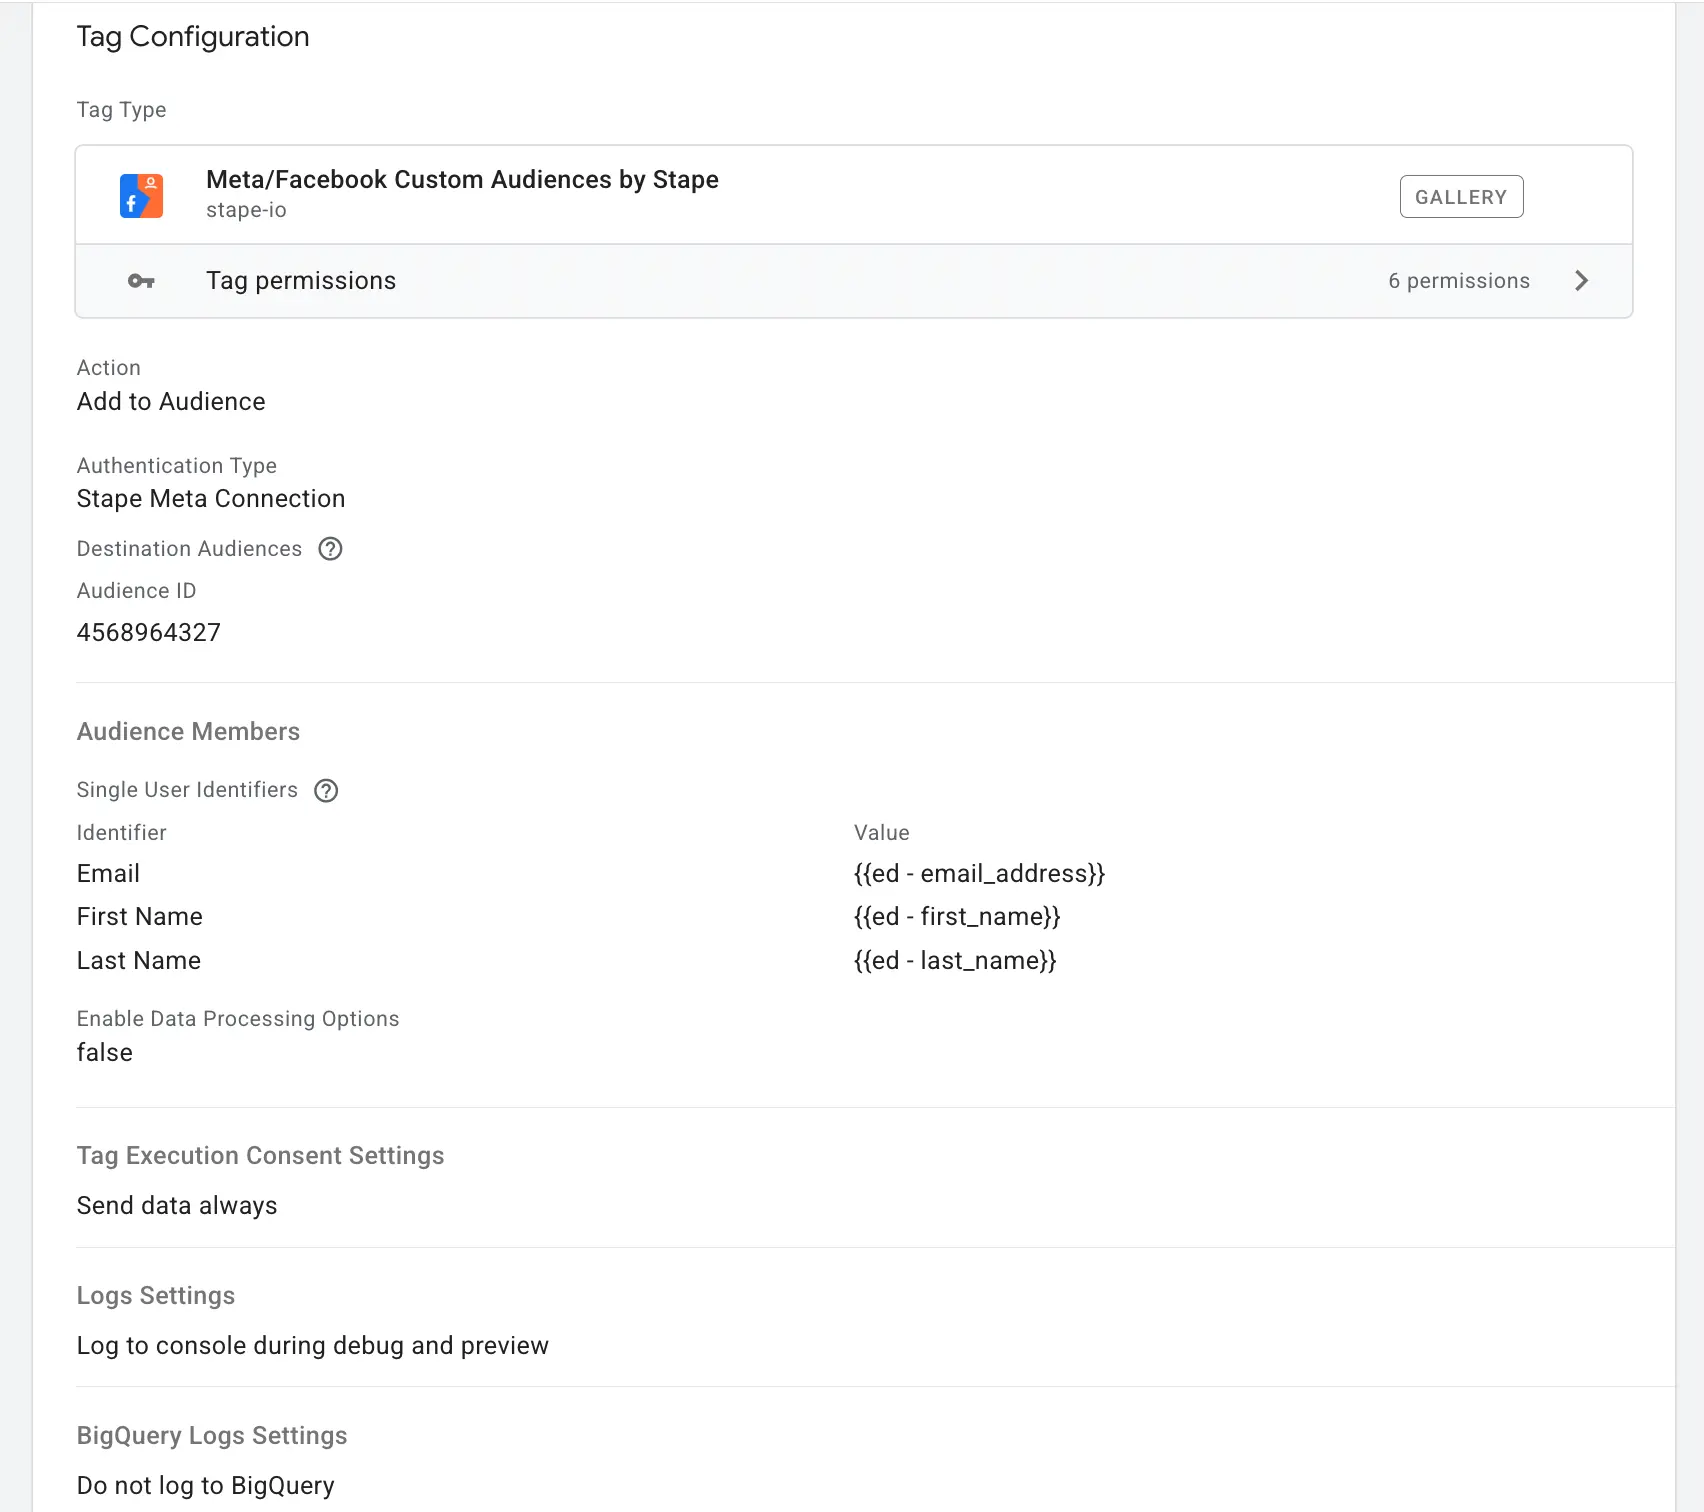Select Send data always consent setting

tap(176, 1205)
